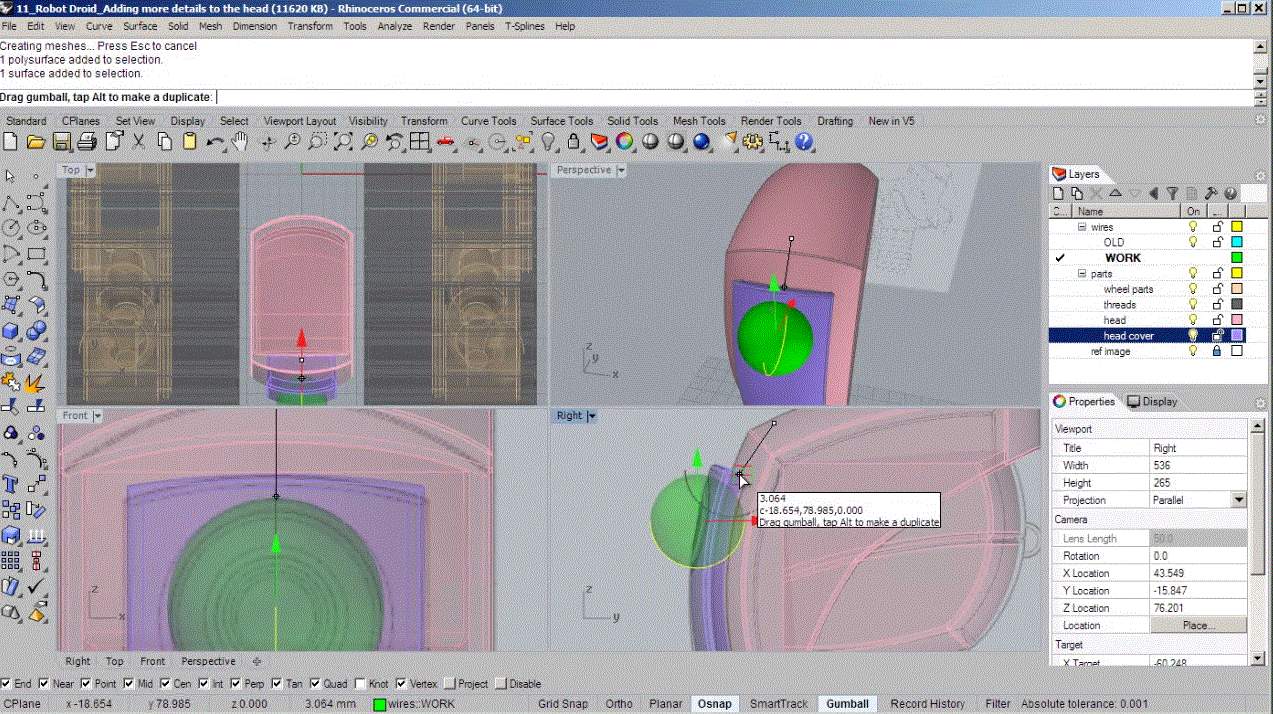The width and height of the screenshot is (1273, 714).
Task: Click the padlock Lock objects icon
Action: [x=574, y=142]
